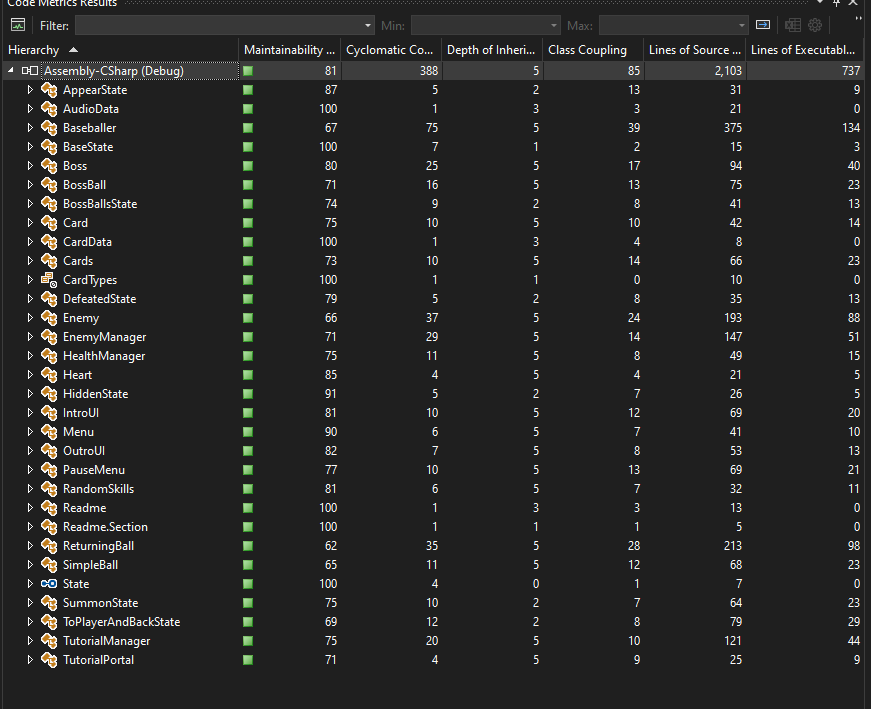
Task: Select the ToPlayerAndBackState row
Action: click(x=433, y=622)
